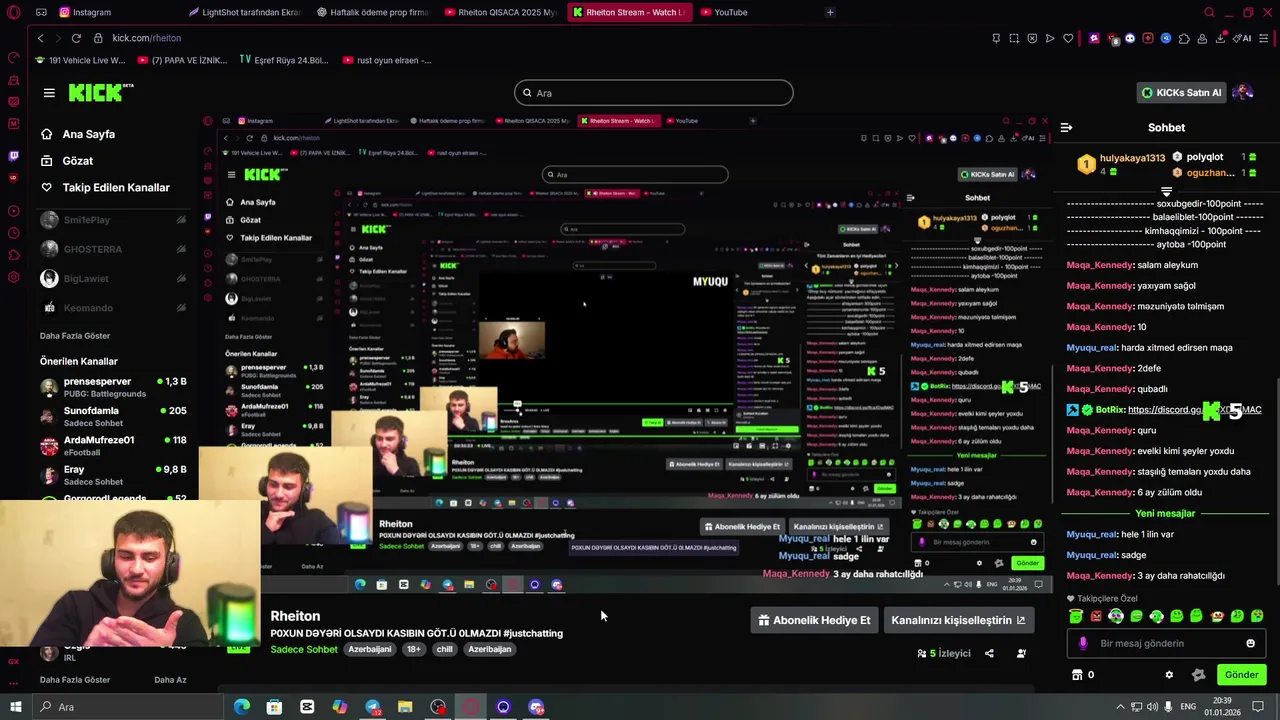Click the purple microphone icon in chat input

pos(1083,644)
